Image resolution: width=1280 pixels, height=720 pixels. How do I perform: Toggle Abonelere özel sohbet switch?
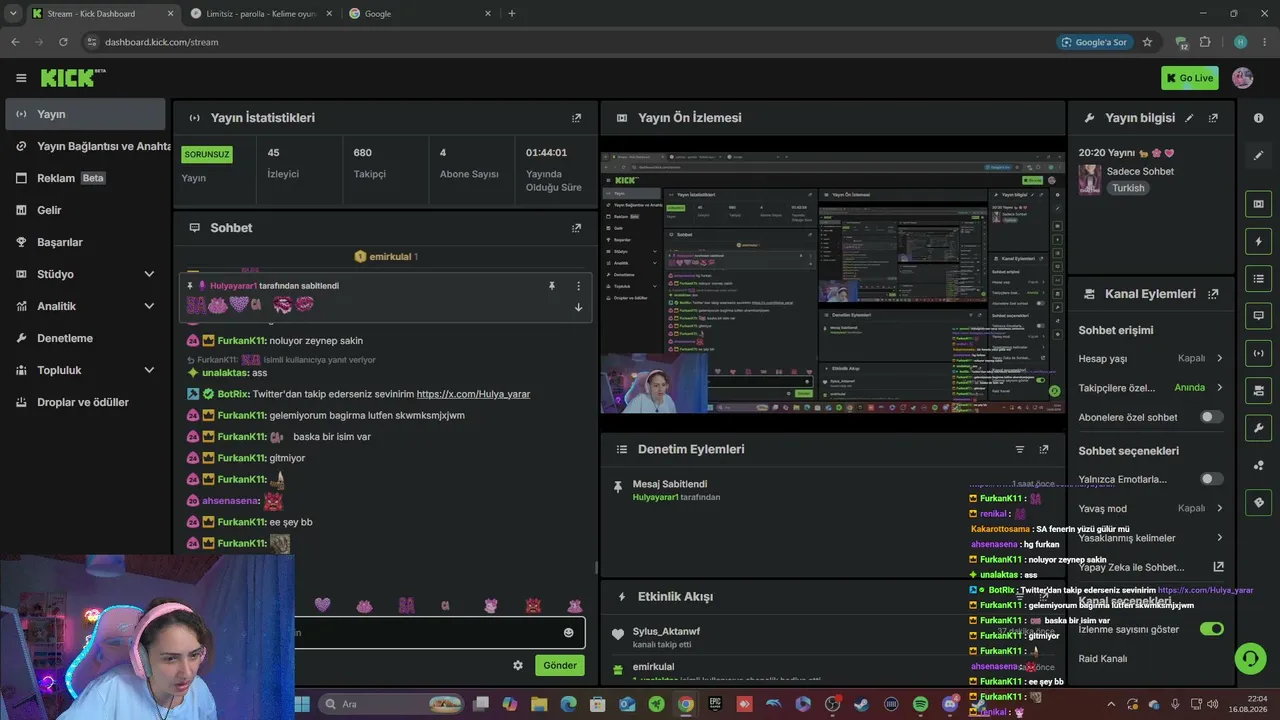coord(1211,417)
